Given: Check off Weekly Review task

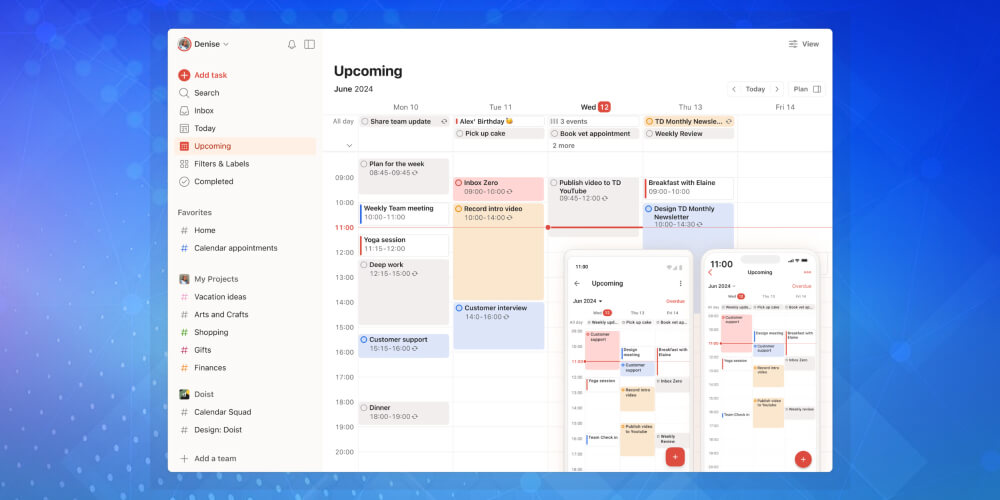Looking at the screenshot, I should [649, 134].
